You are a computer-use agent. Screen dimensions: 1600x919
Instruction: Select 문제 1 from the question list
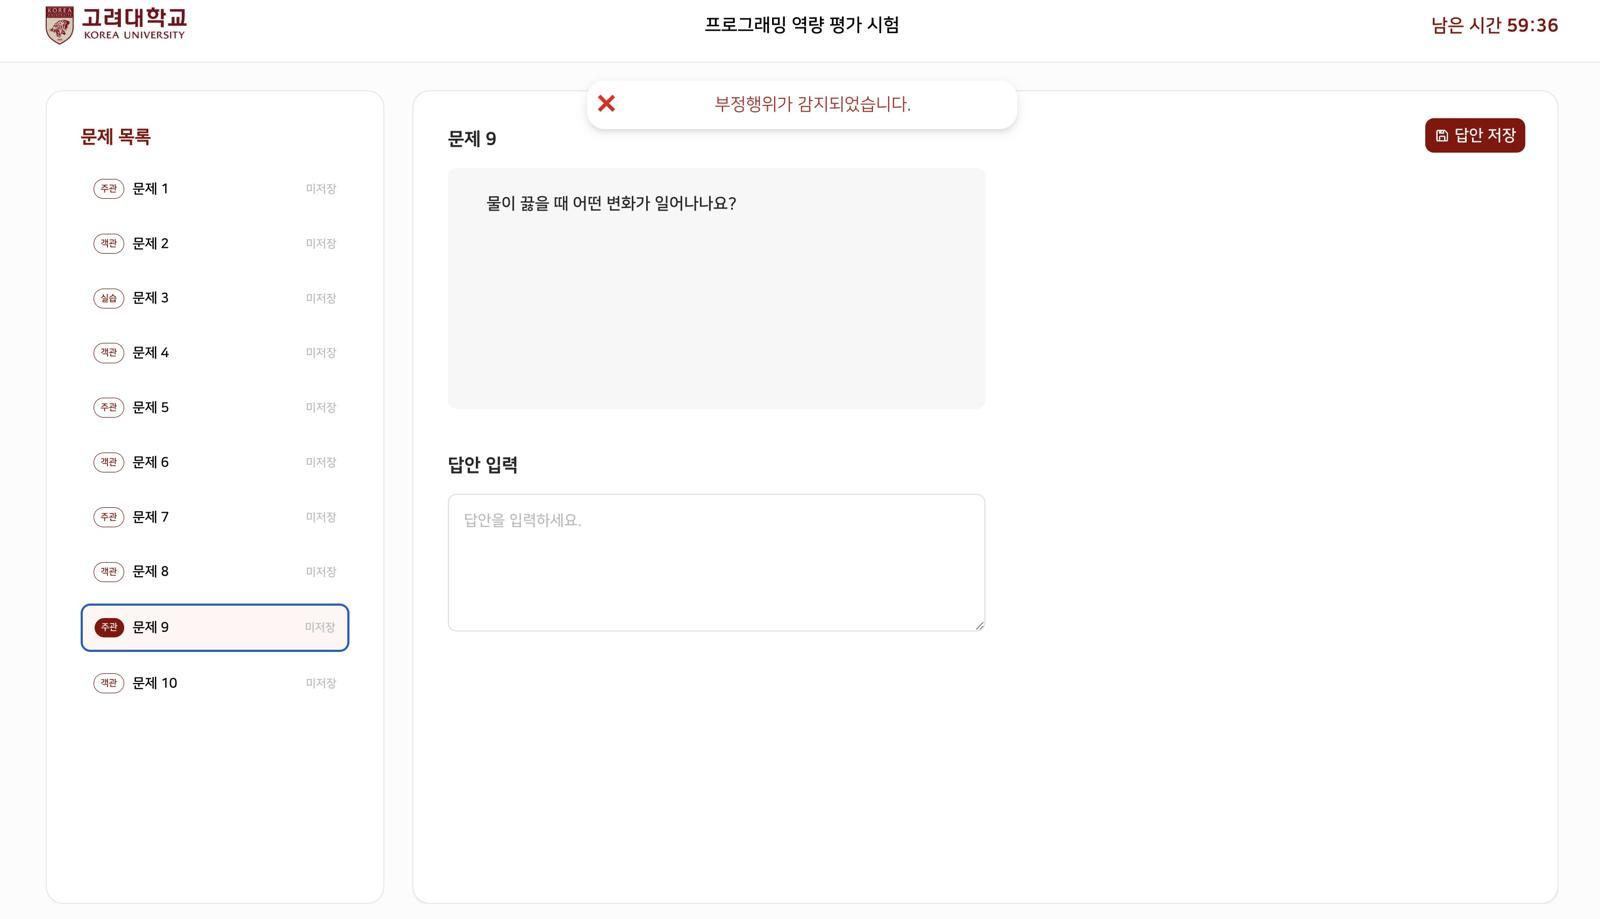point(149,188)
